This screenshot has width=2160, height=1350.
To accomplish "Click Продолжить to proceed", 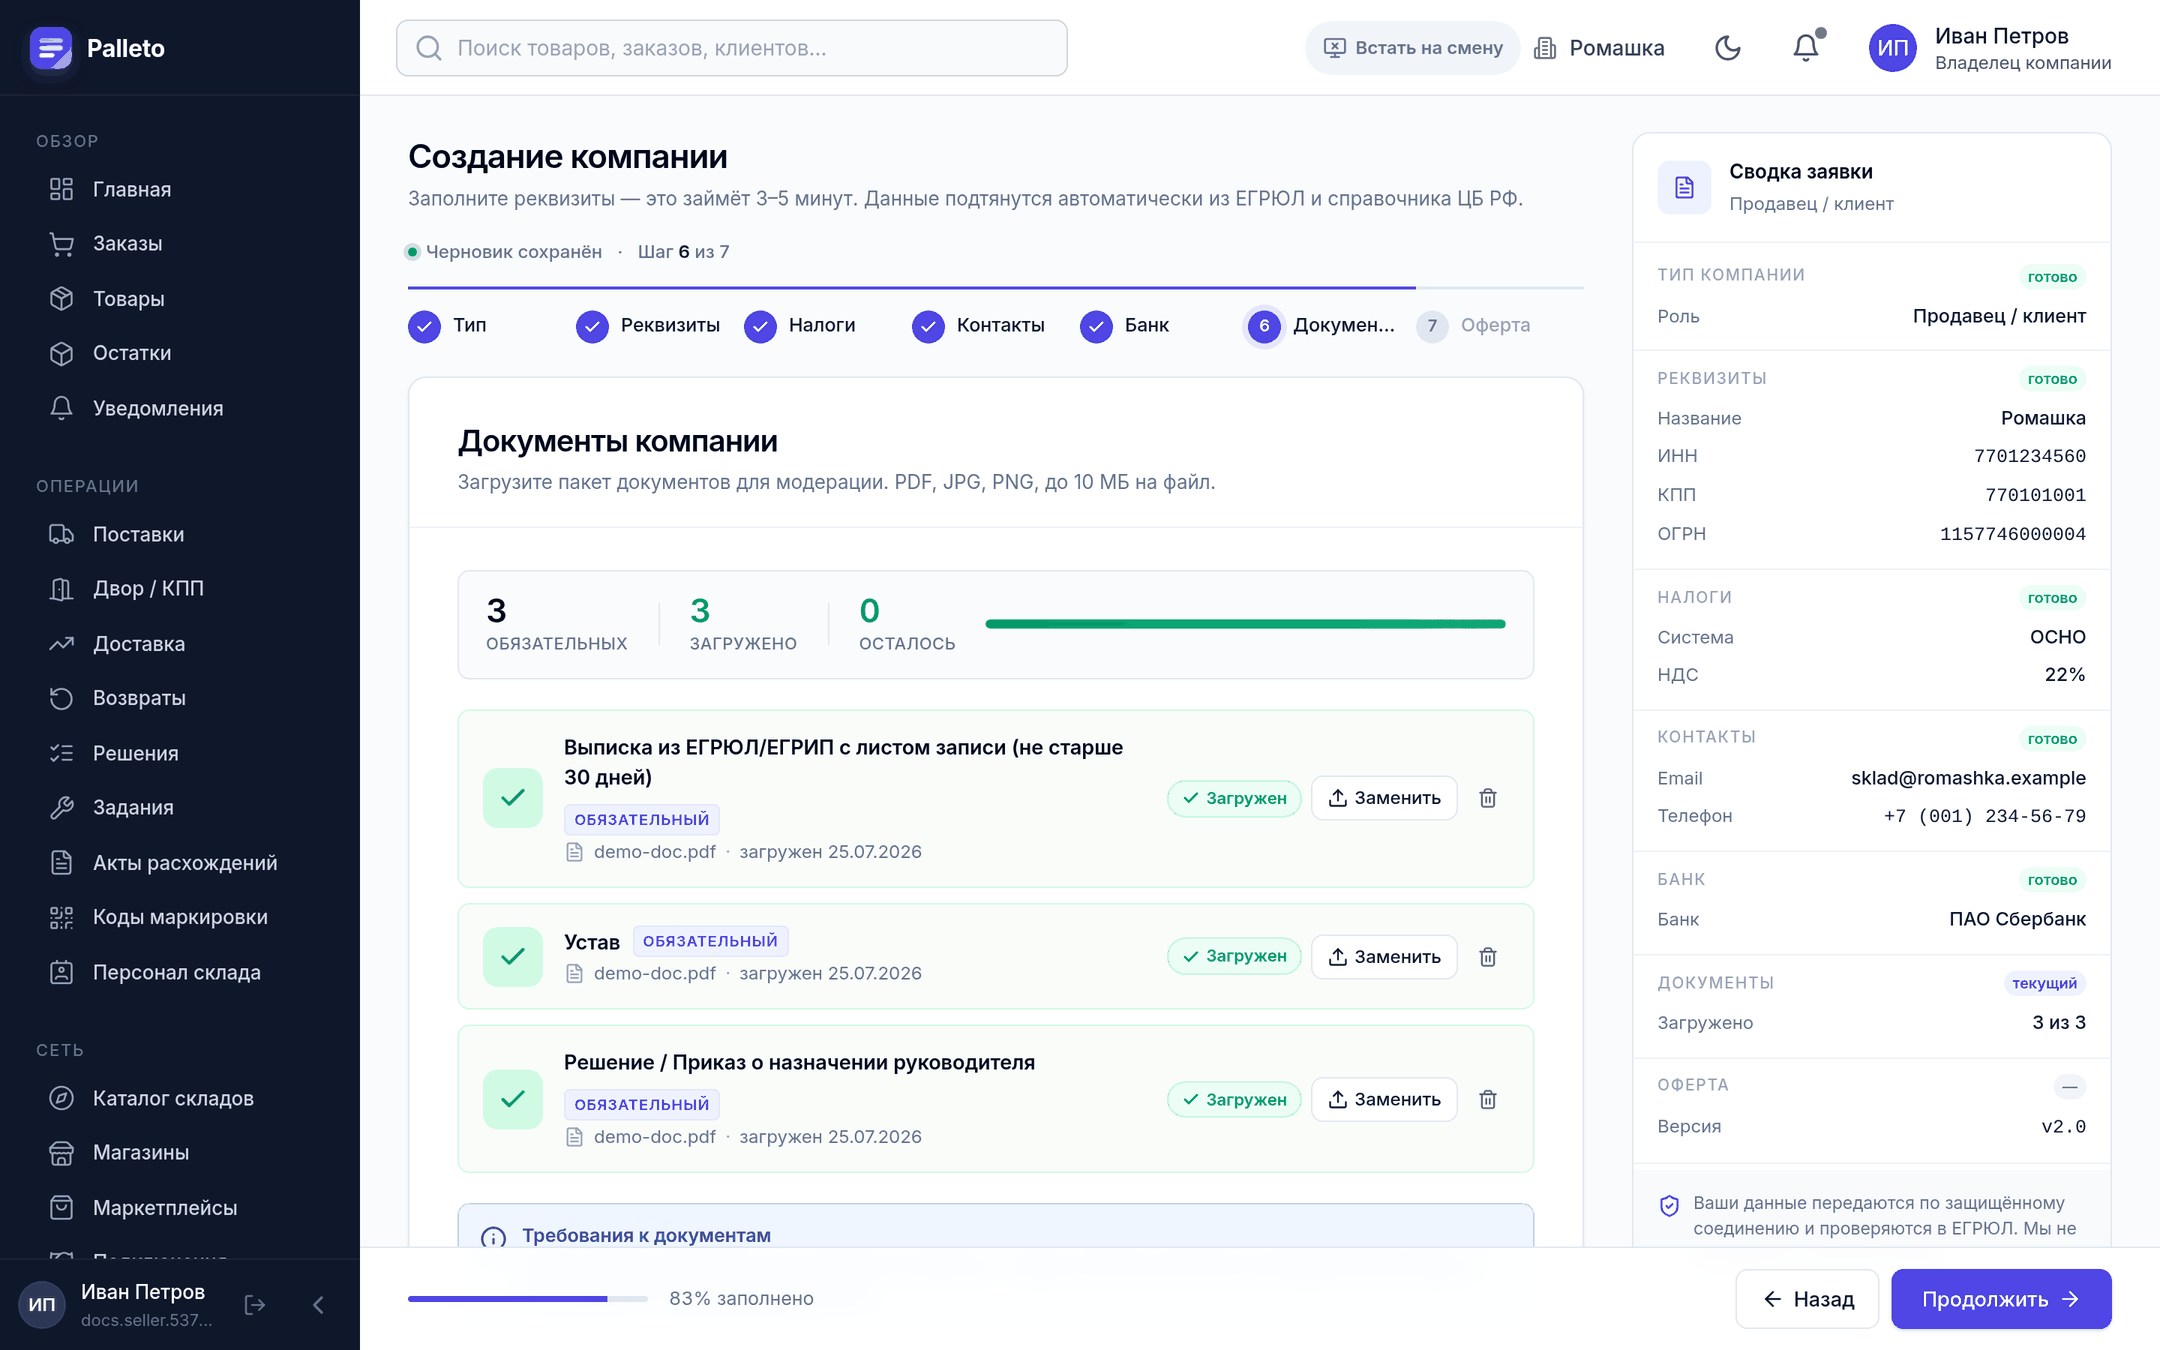I will [2001, 1299].
